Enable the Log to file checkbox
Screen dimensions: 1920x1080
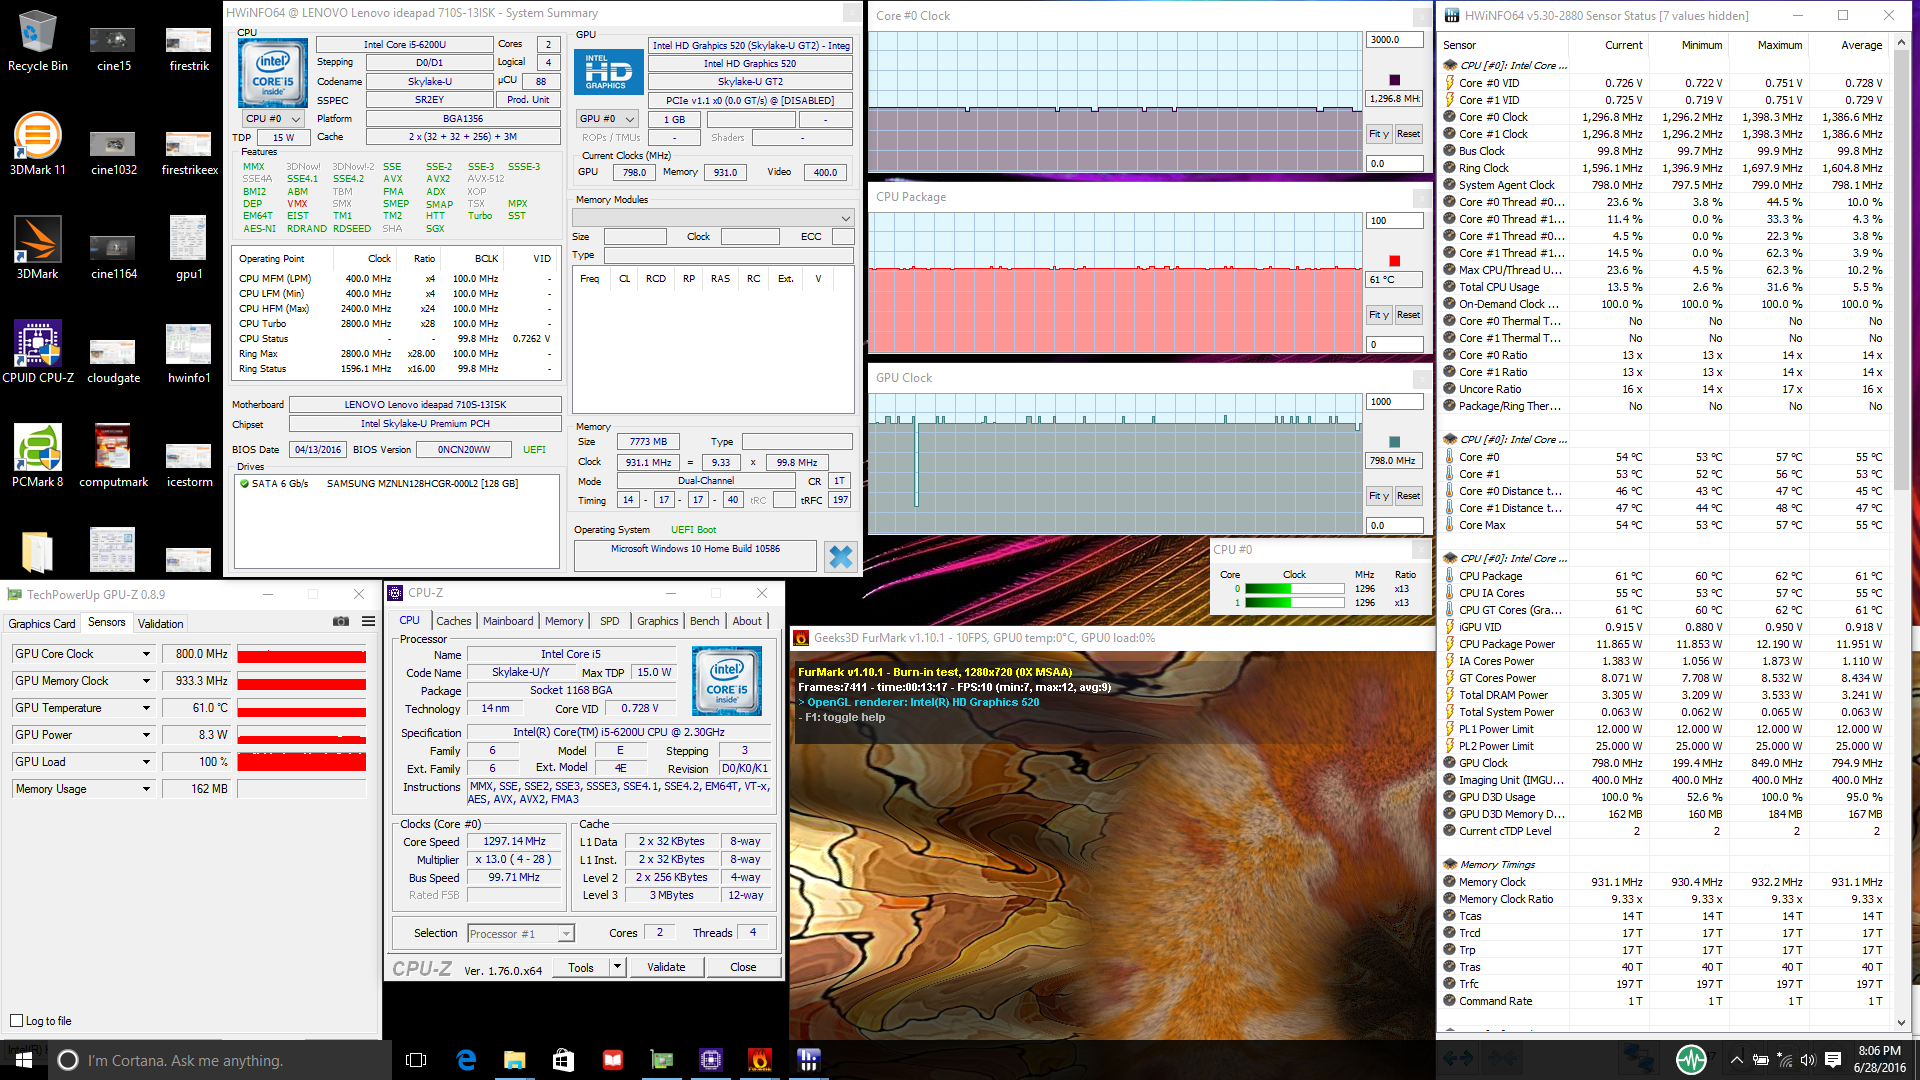(x=16, y=1021)
